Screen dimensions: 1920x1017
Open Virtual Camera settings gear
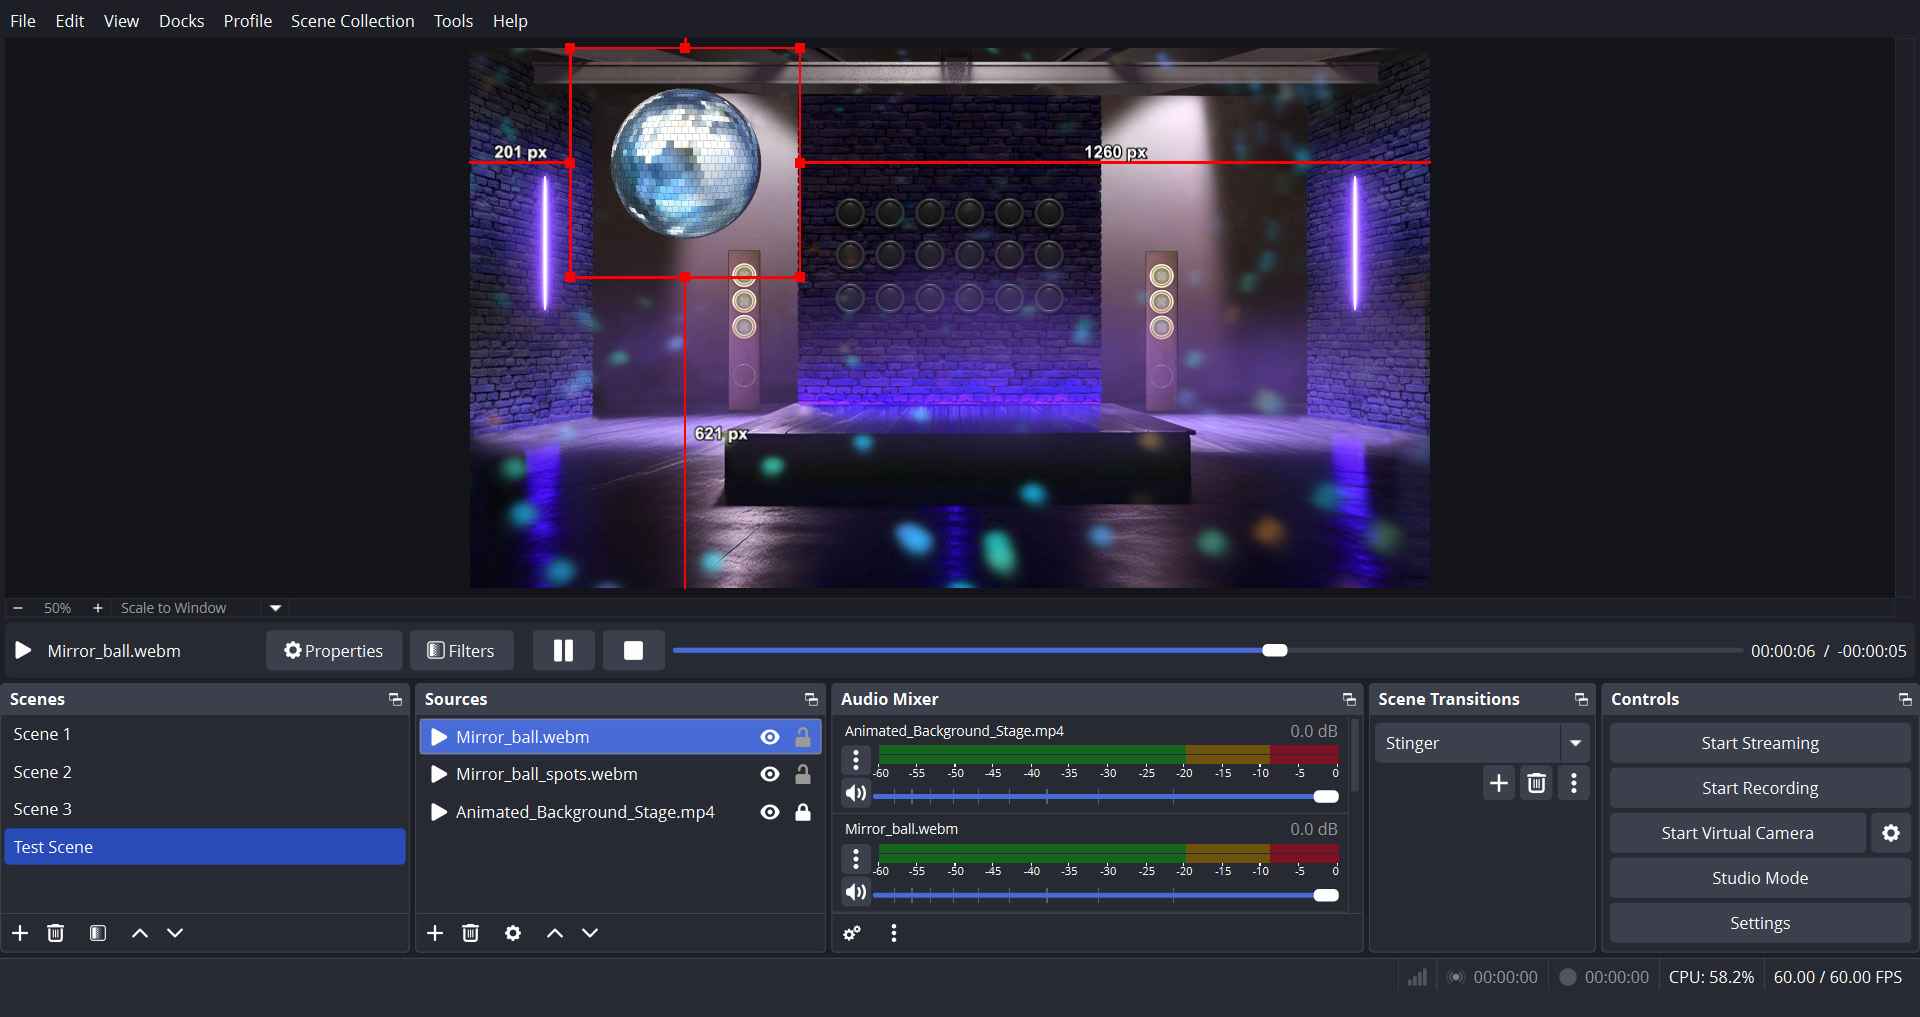(1890, 833)
